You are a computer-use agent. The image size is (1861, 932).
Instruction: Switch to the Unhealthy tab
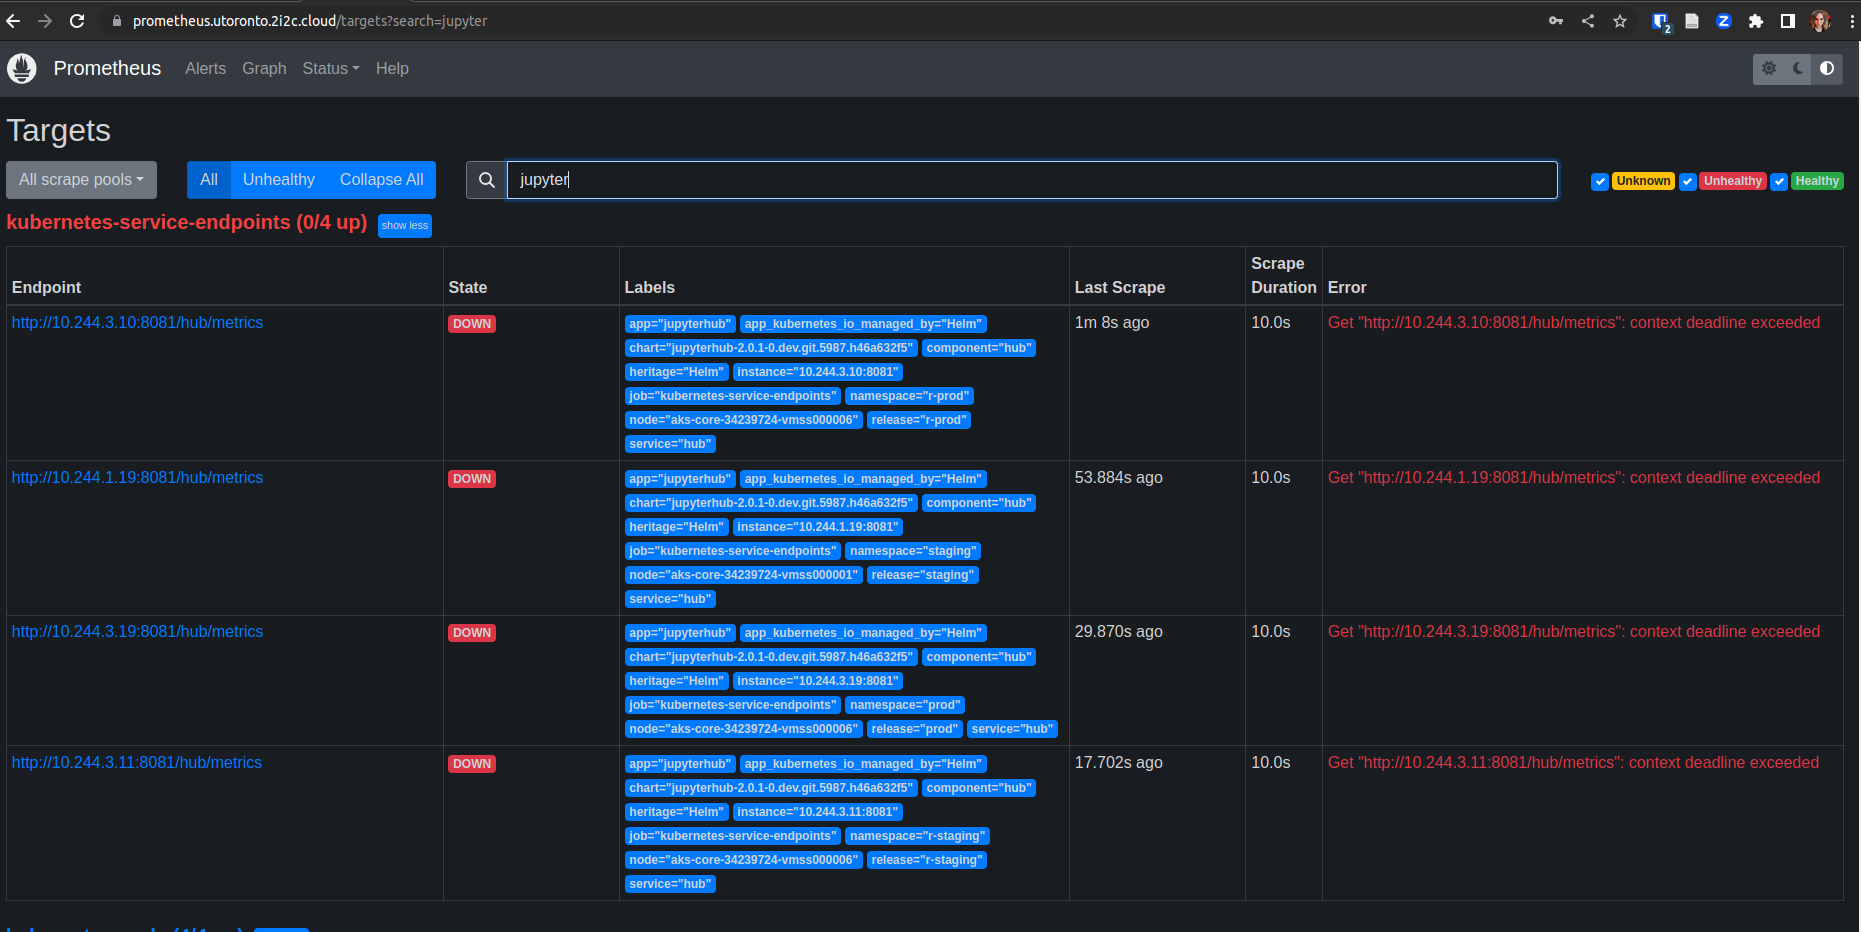(x=278, y=180)
